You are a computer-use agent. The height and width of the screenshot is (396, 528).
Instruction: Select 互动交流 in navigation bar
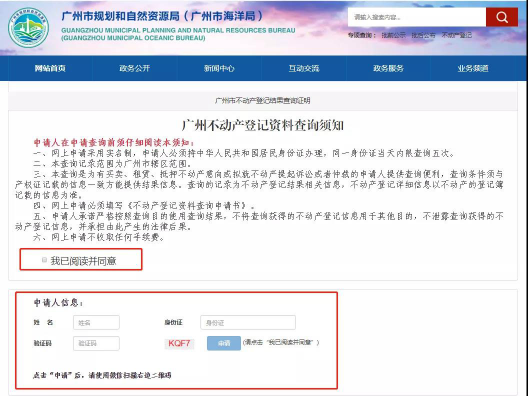coord(304,68)
